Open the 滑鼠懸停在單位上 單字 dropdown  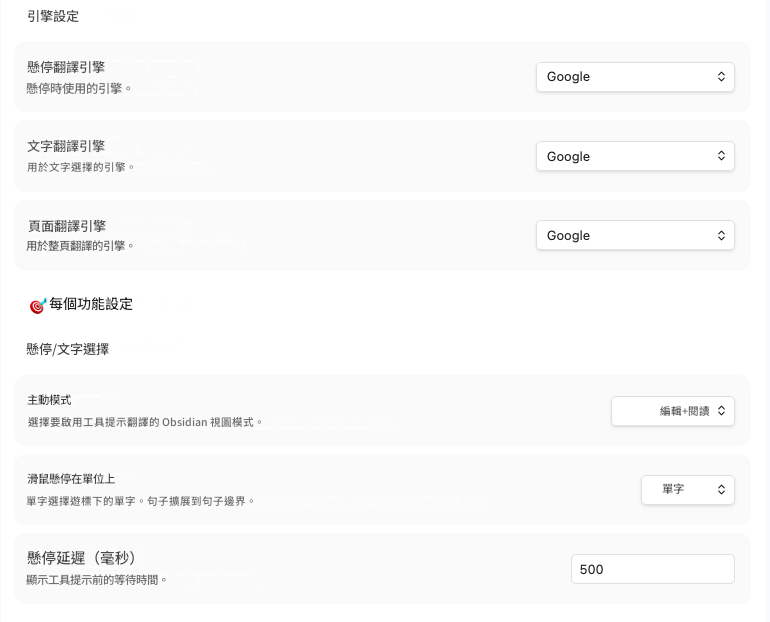[688, 489]
